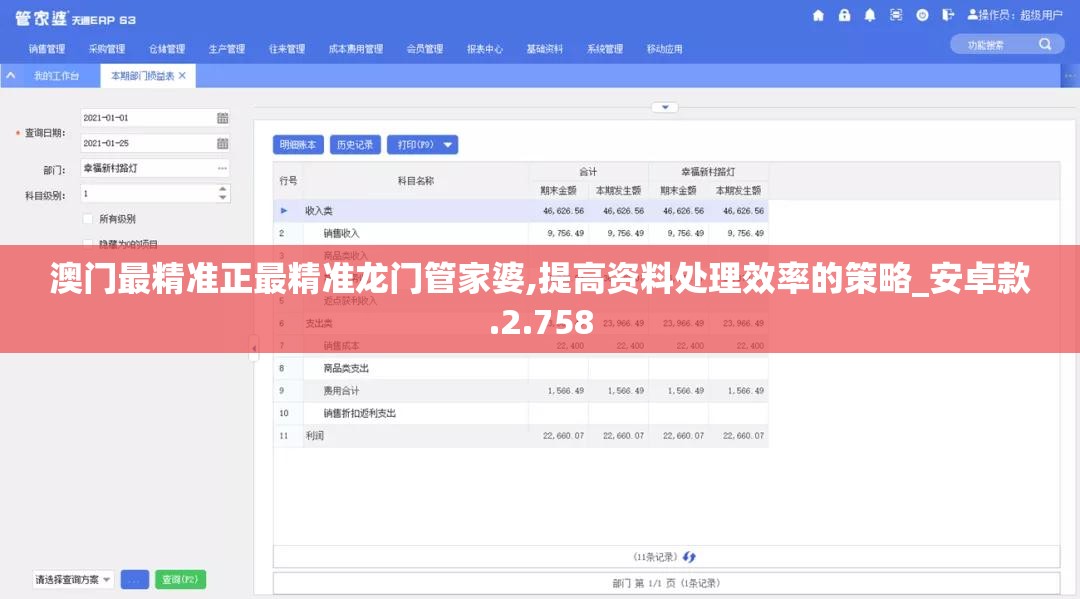Open the 销售管理 menu

point(47,49)
